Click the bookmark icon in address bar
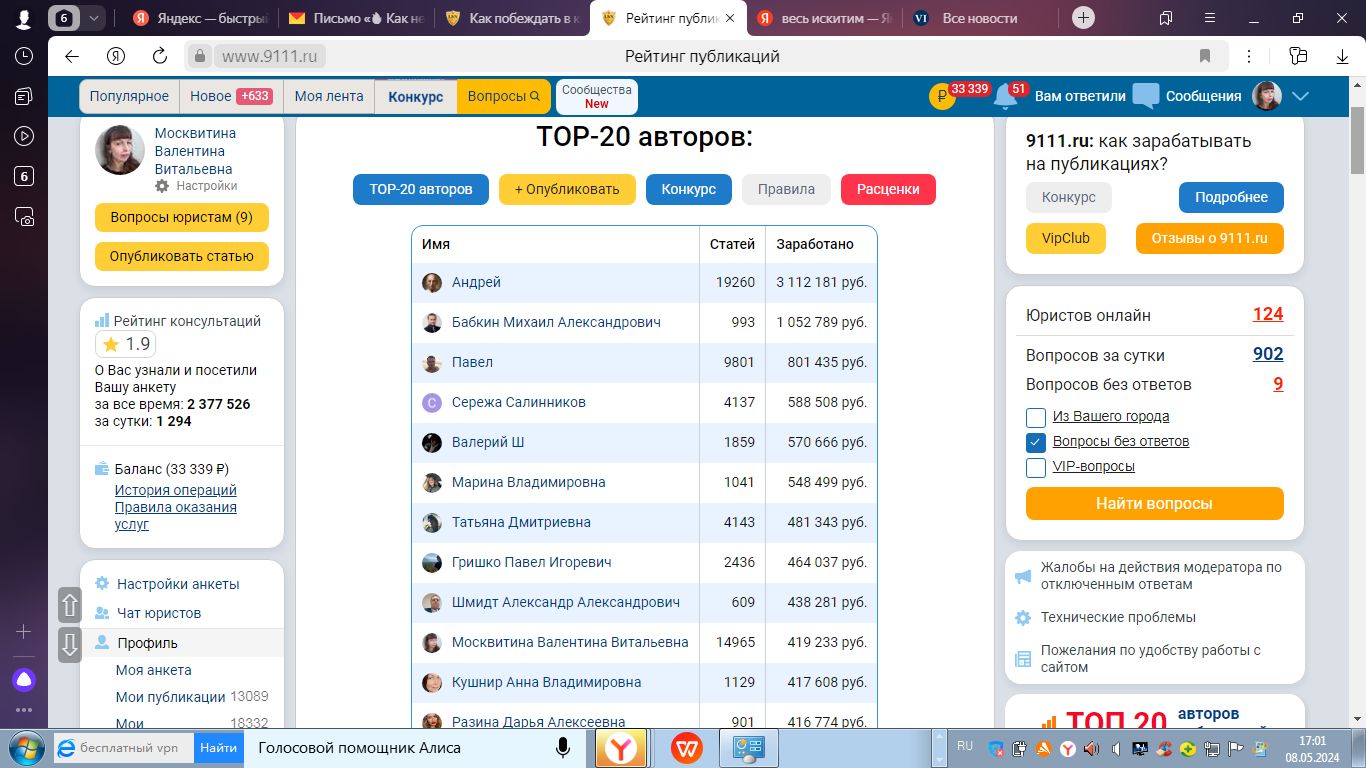The height and width of the screenshot is (768, 1366). (1205, 56)
